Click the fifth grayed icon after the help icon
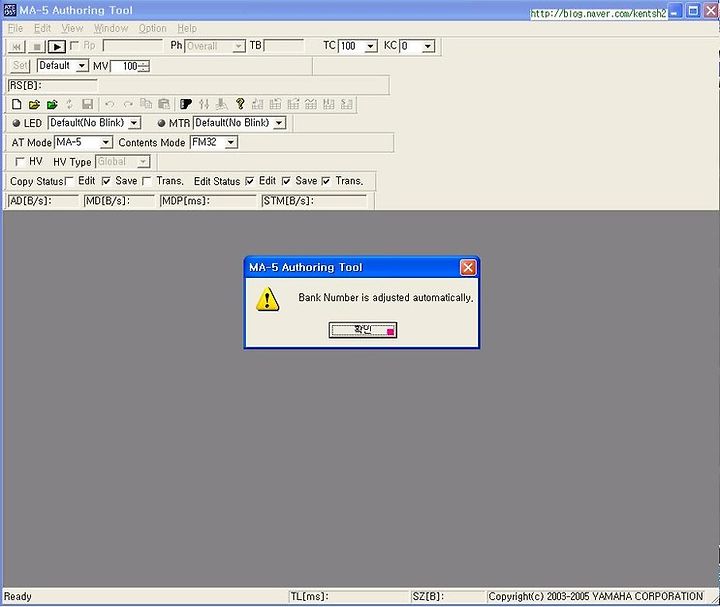The height and width of the screenshot is (607, 720). [x=329, y=104]
